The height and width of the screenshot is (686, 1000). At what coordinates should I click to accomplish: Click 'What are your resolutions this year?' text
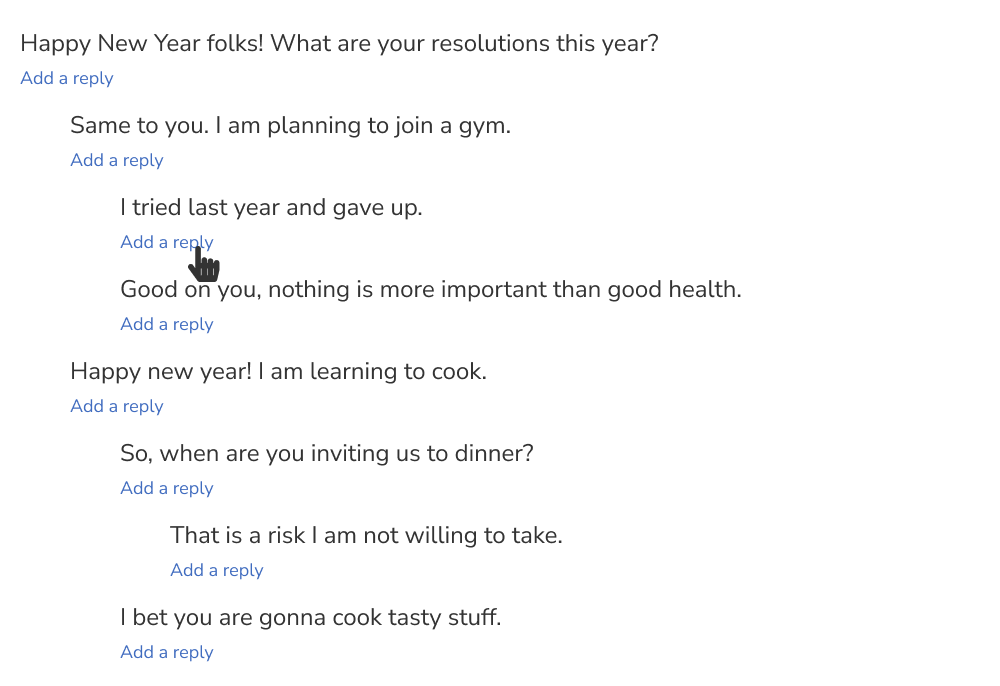pos(464,43)
